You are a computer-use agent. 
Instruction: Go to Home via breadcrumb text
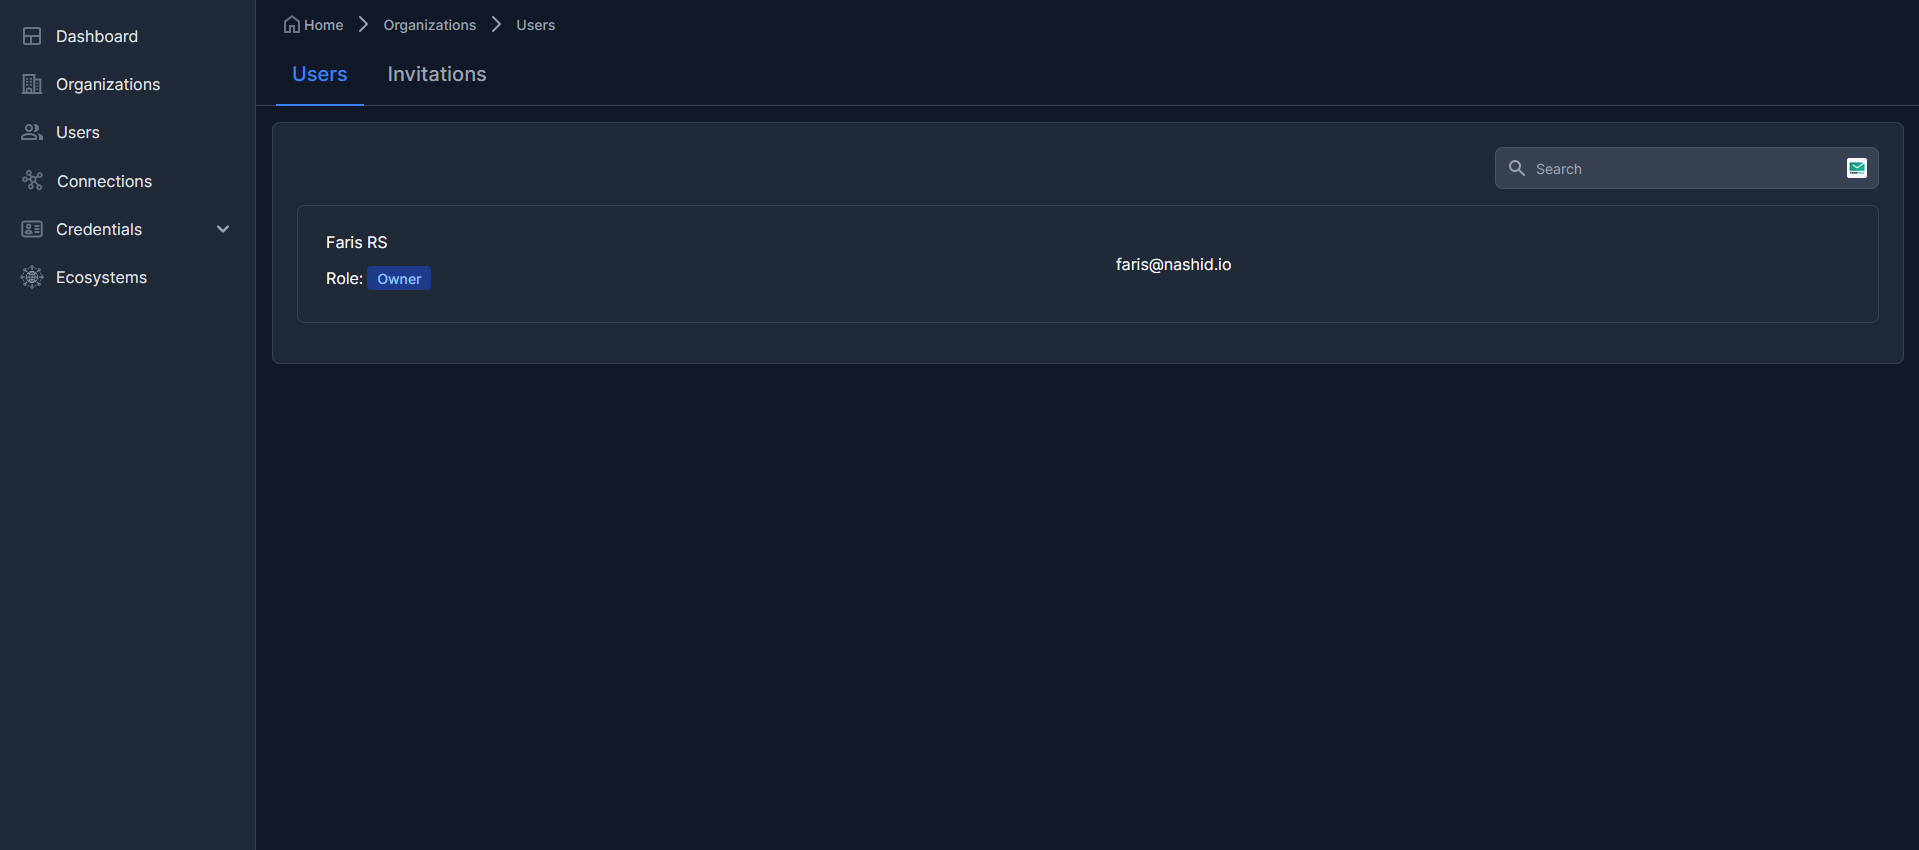point(323,25)
